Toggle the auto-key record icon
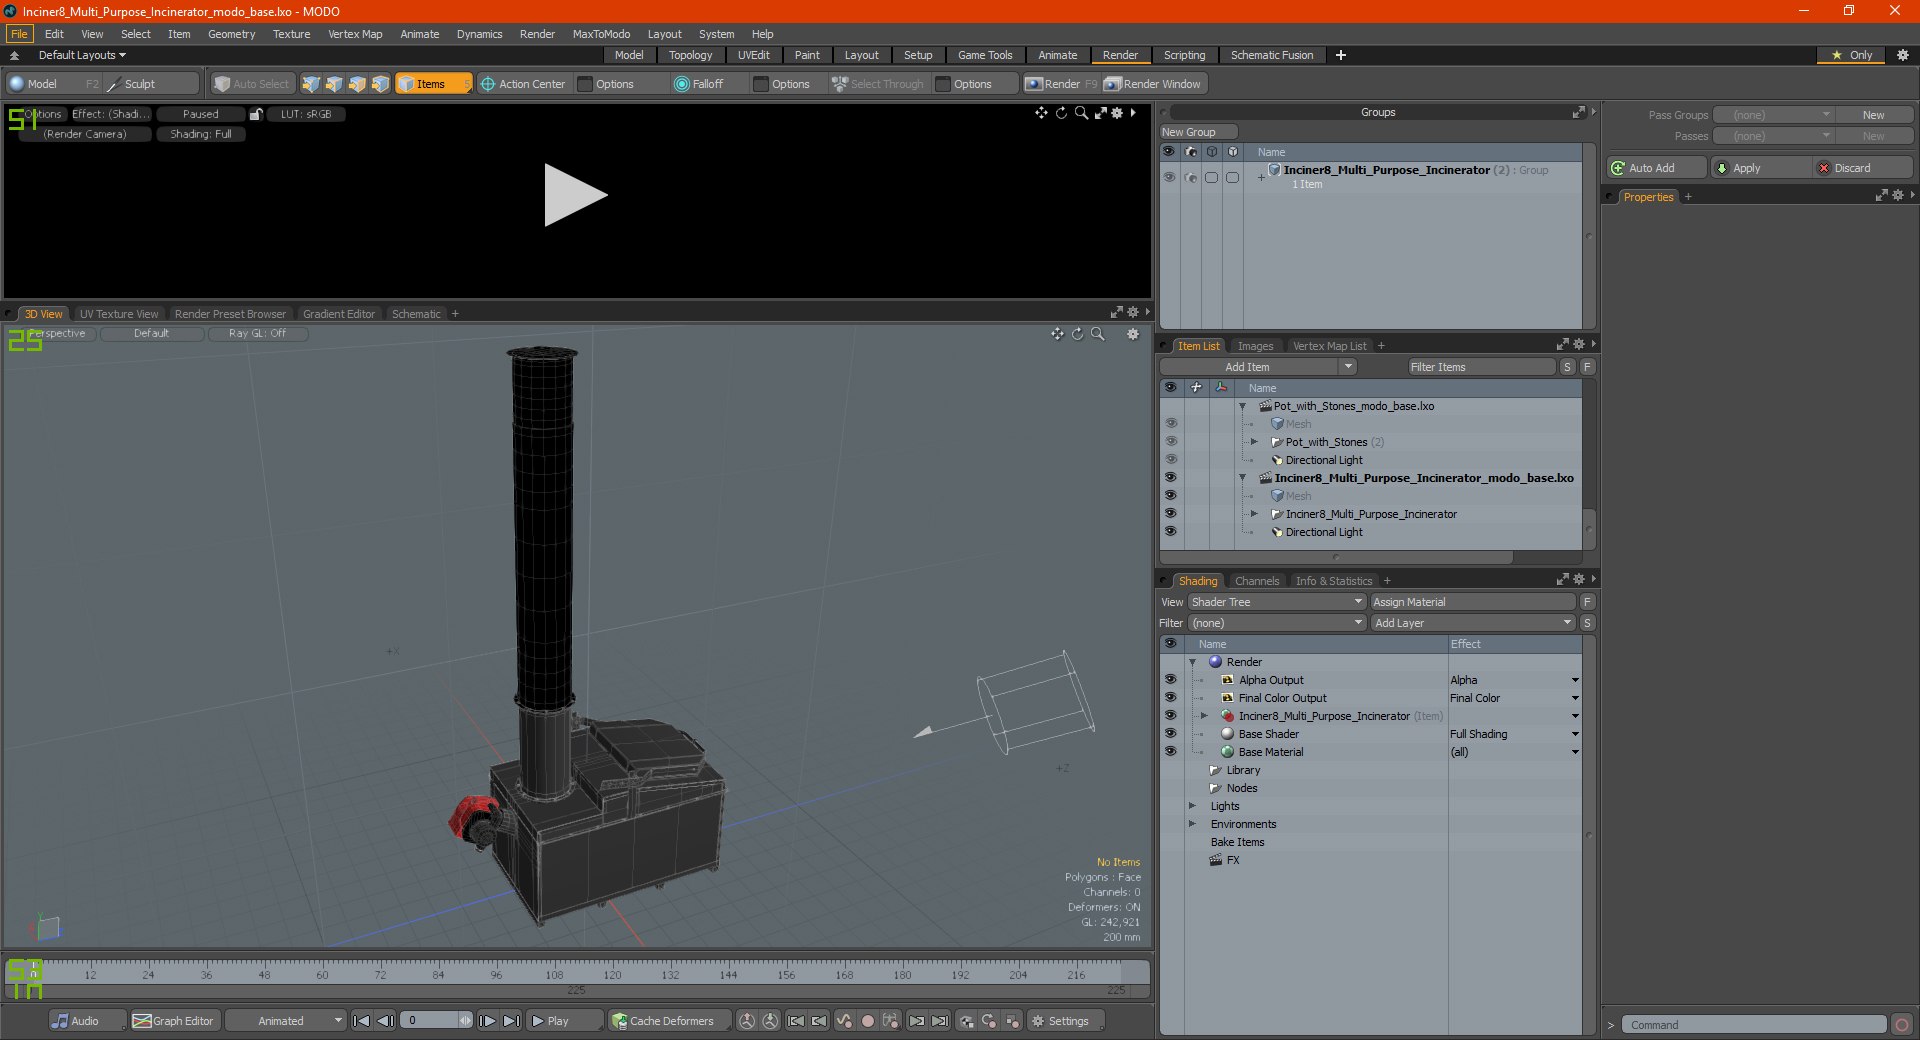 [868, 1021]
